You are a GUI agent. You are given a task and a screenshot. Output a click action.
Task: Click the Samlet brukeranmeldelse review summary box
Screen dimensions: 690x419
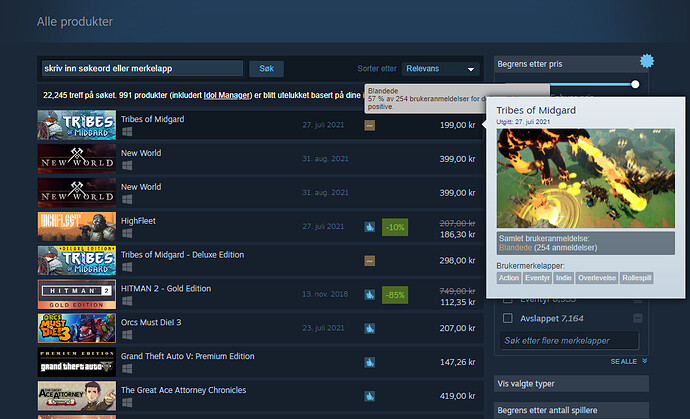tap(586, 243)
